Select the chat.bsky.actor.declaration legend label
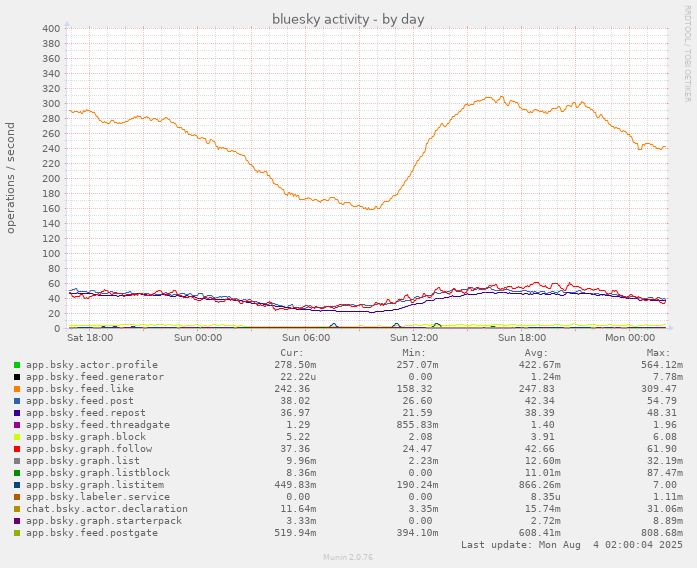The image size is (697, 568). click(x=107, y=509)
